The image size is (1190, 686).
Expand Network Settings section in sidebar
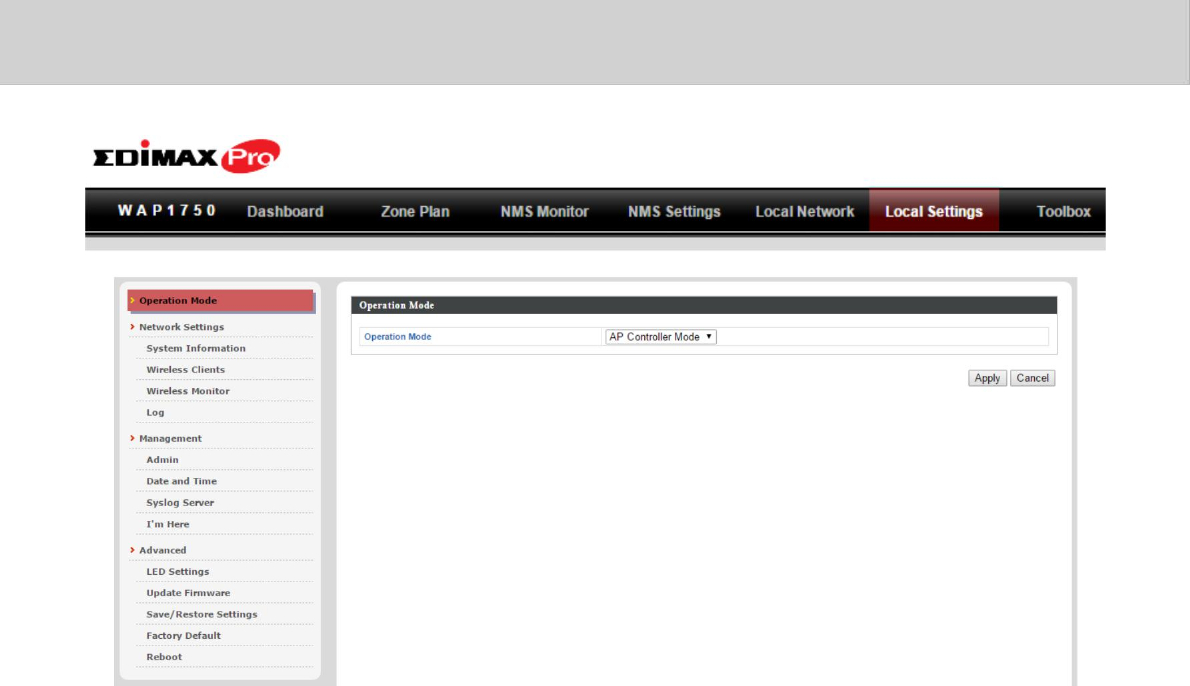click(181, 327)
